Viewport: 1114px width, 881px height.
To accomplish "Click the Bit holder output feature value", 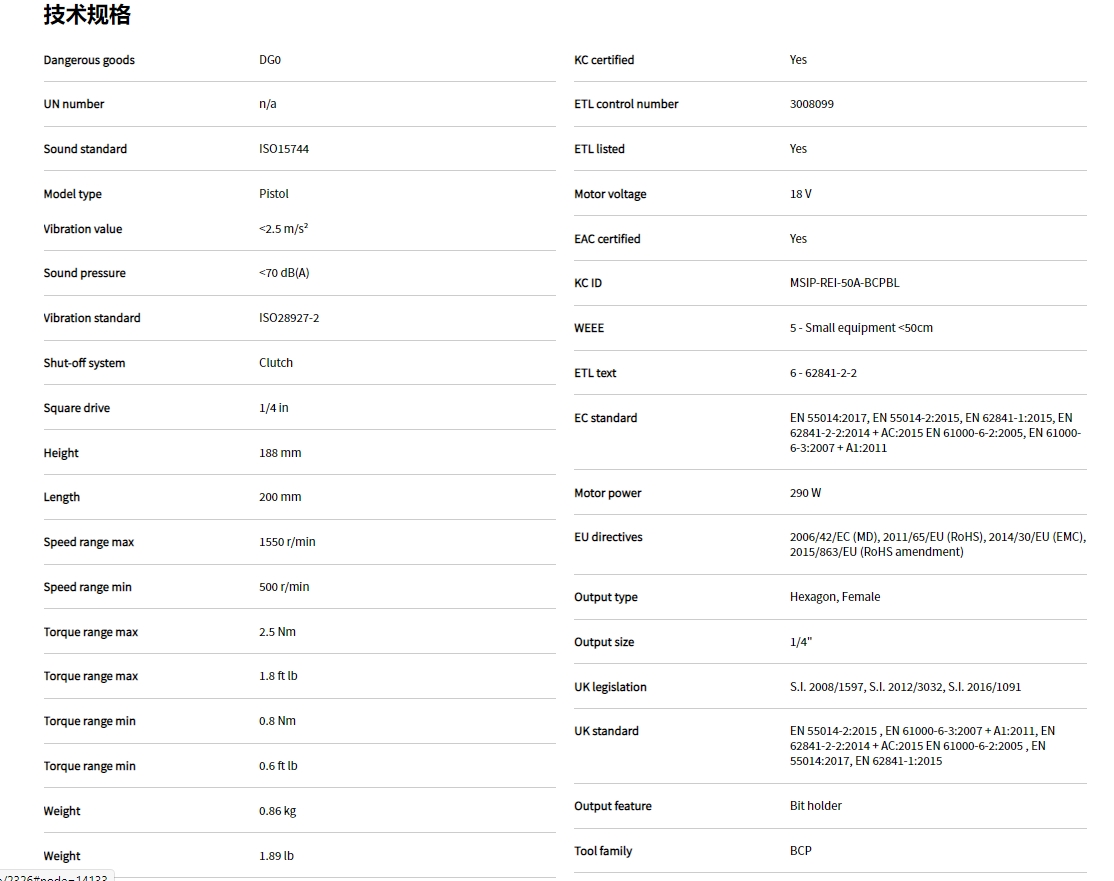I will (816, 806).
